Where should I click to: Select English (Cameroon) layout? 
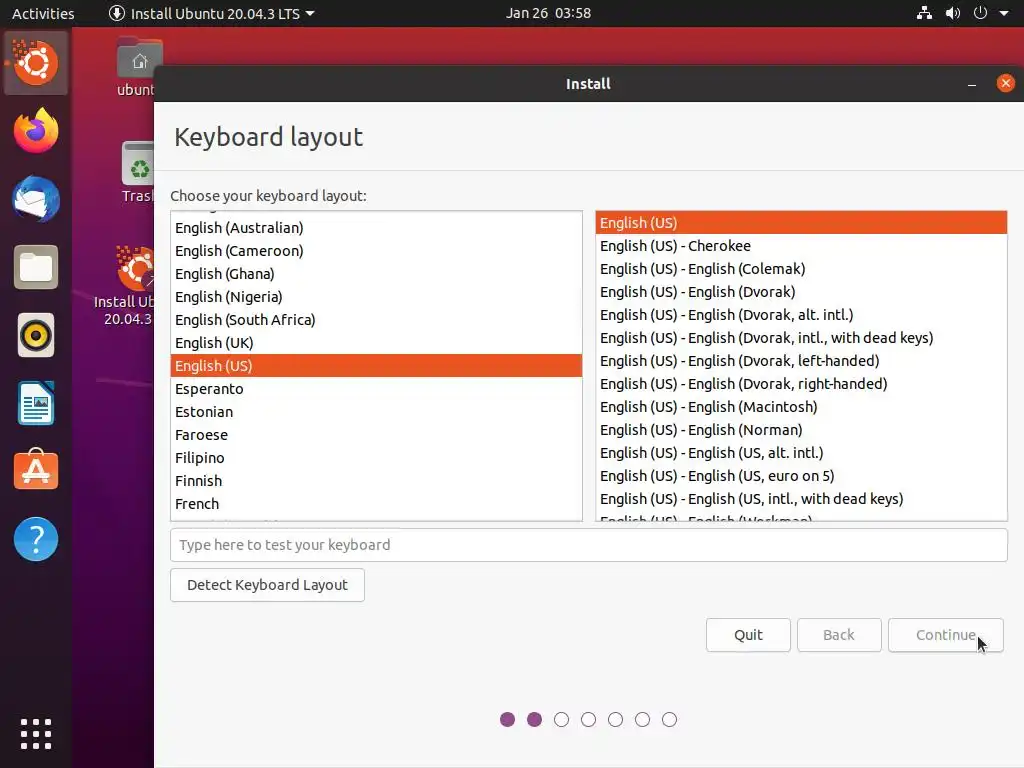[376, 251]
